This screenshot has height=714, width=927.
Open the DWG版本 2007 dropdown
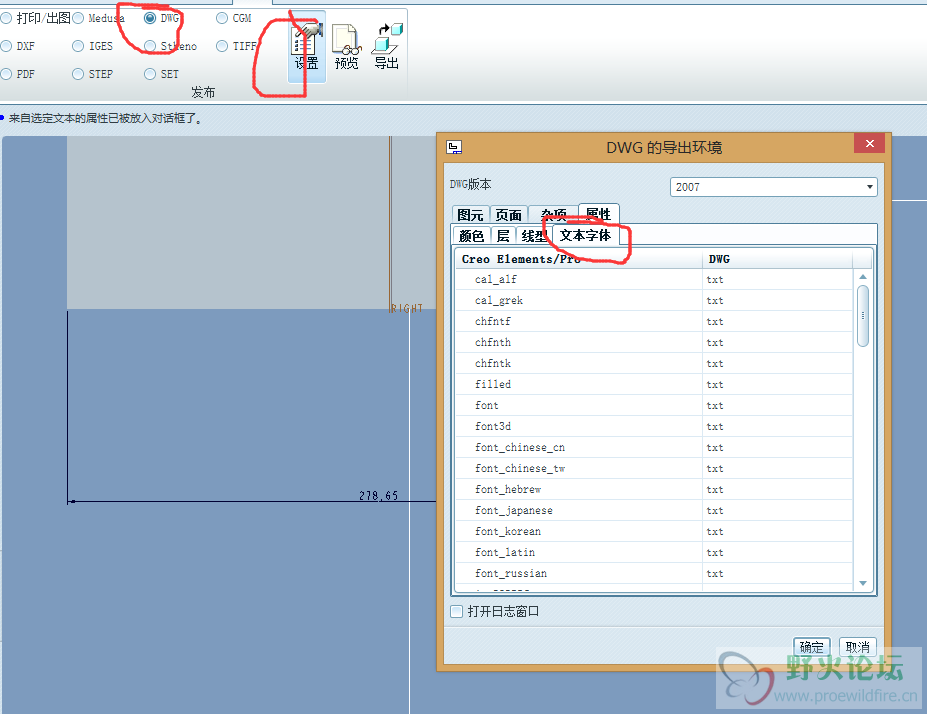(x=773, y=187)
